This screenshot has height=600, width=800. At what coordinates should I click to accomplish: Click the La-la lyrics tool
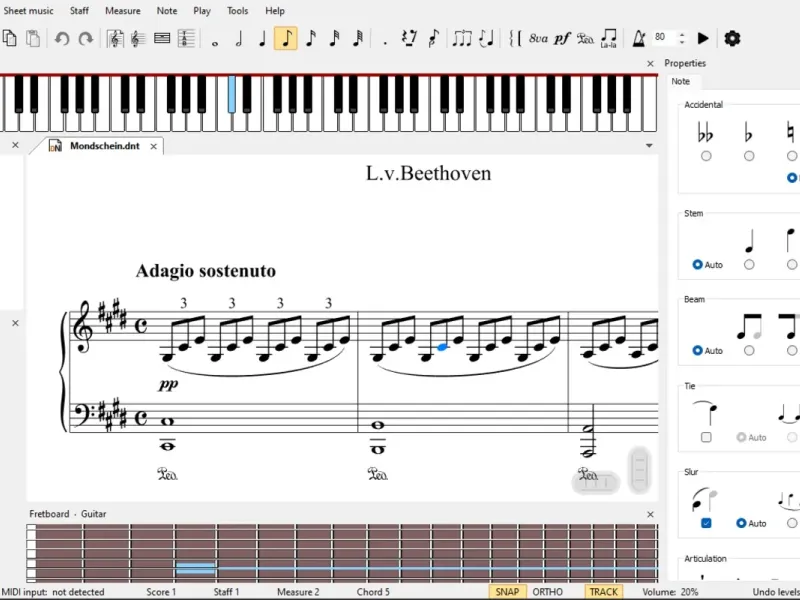coord(609,39)
